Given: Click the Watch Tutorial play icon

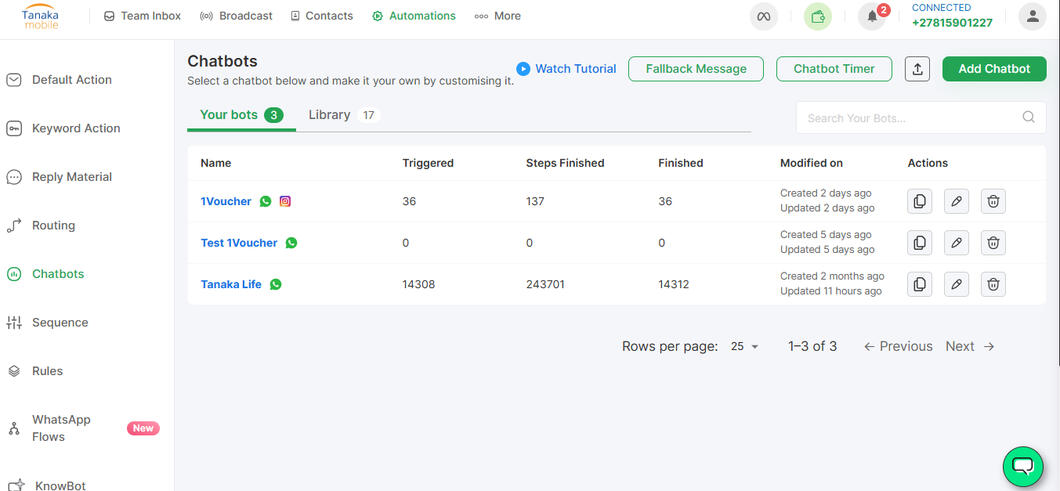Looking at the screenshot, I should [523, 69].
